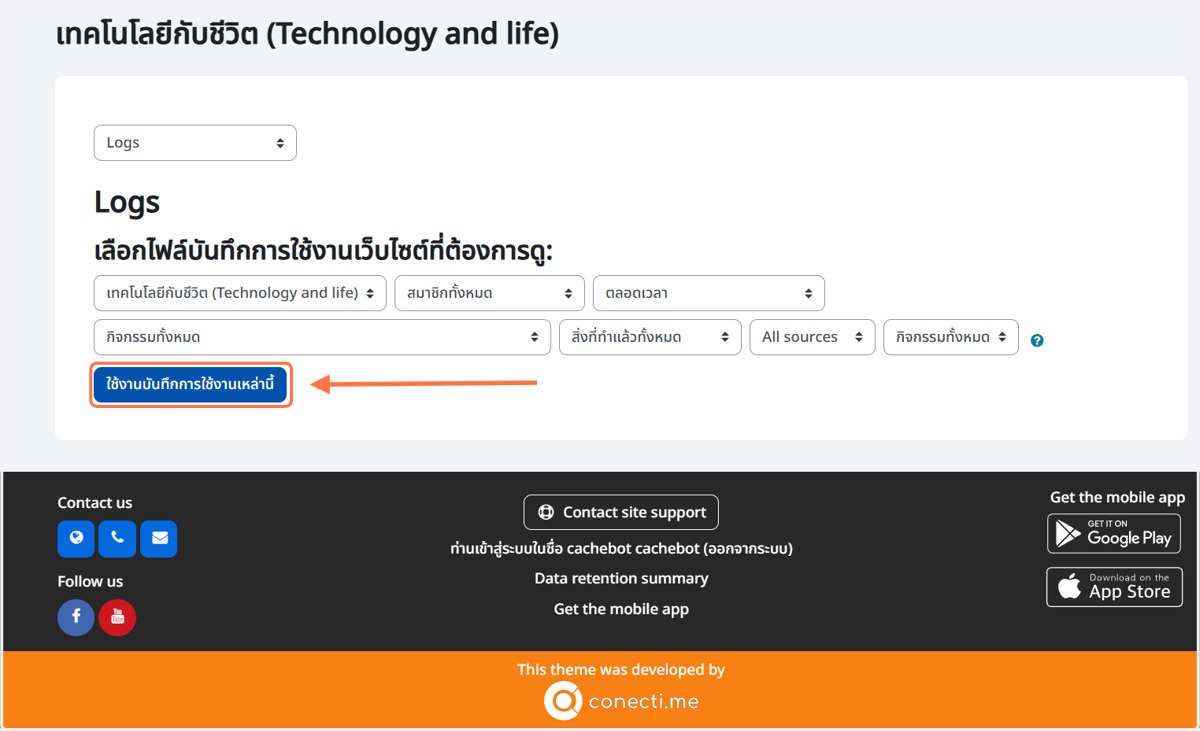Click the ออกจากระบบ logout link

pyautogui.click(x=748, y=548)
